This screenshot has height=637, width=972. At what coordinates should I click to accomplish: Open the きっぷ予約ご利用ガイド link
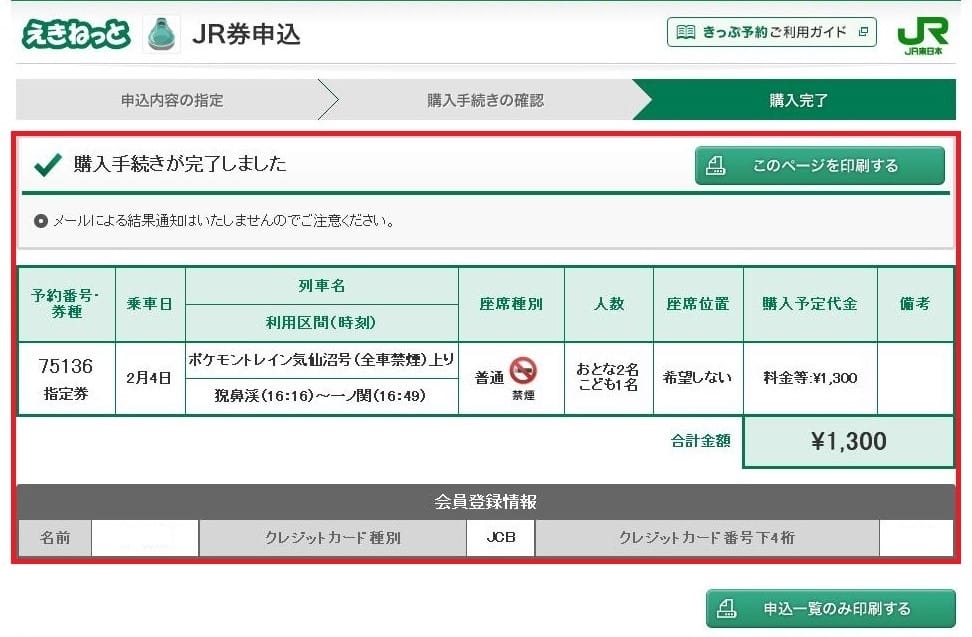(772, 32)
